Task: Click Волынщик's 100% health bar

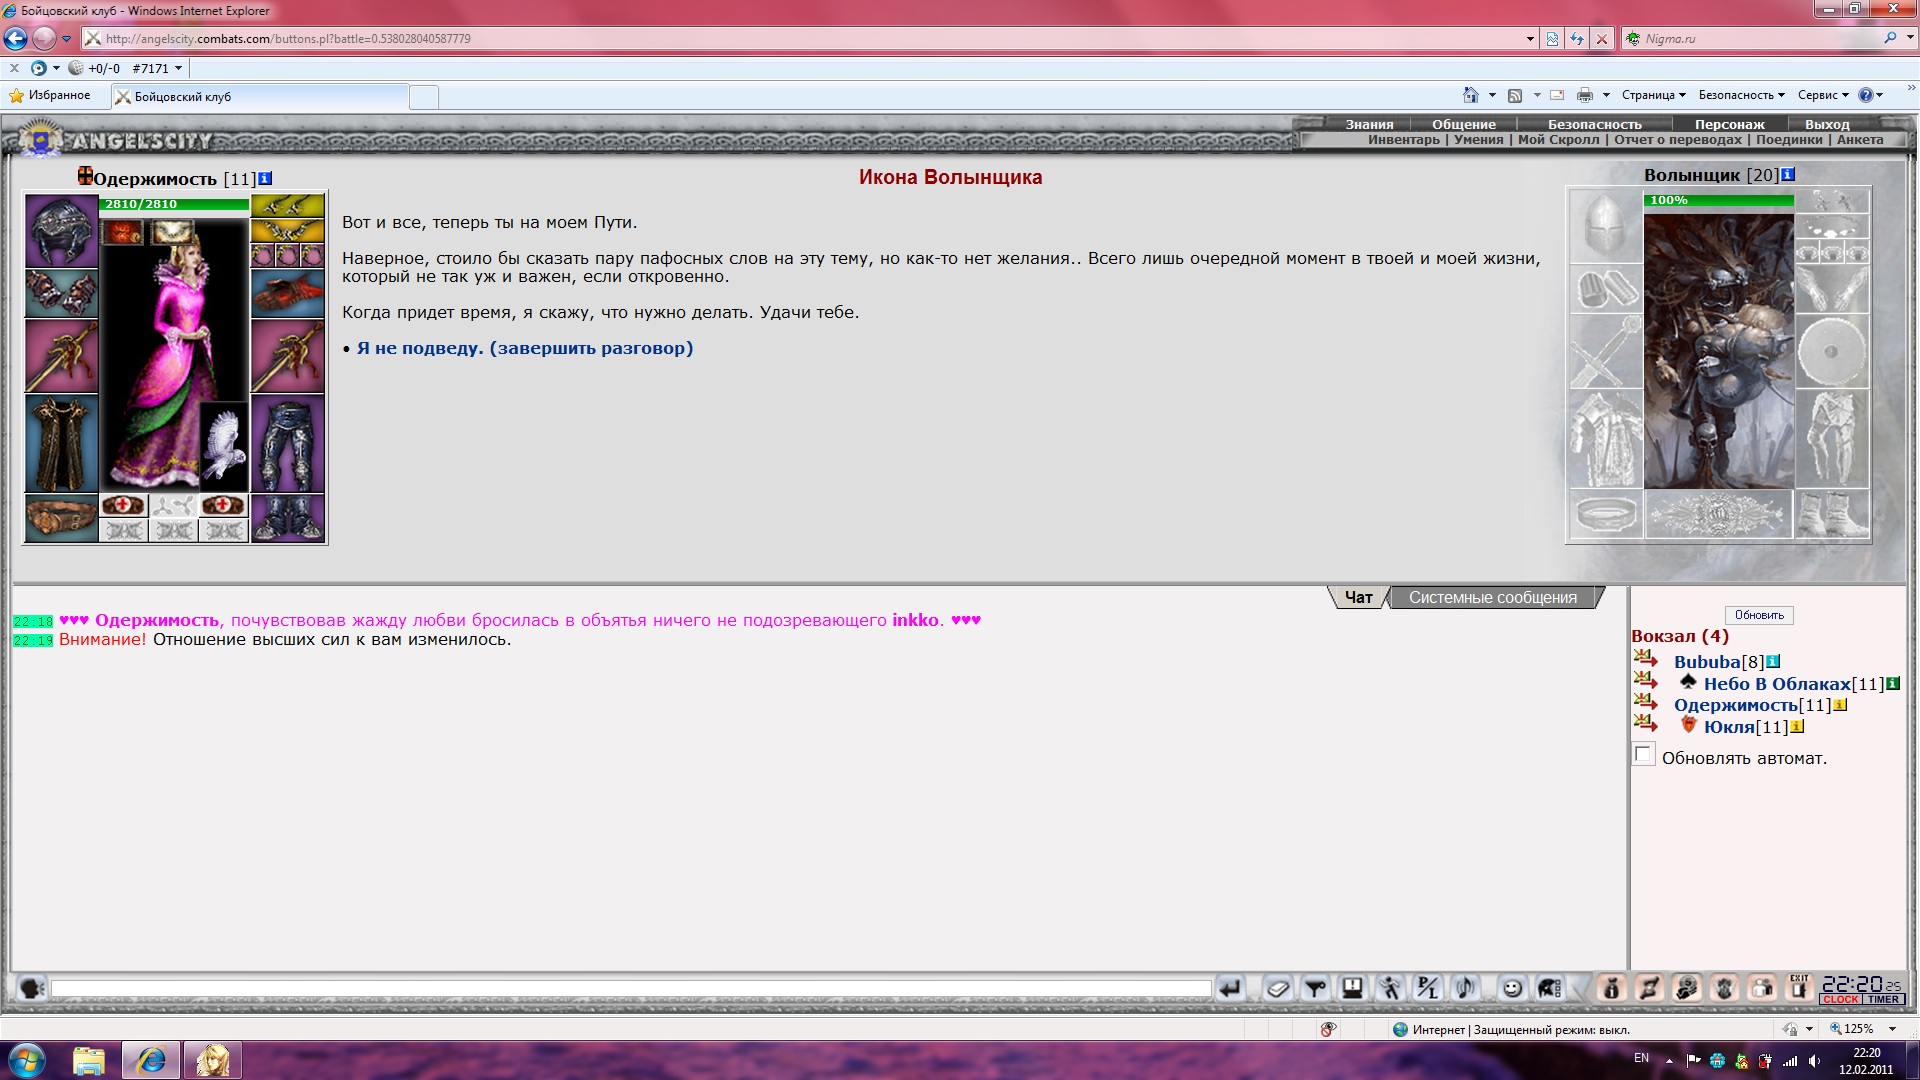Action: 1718,200
